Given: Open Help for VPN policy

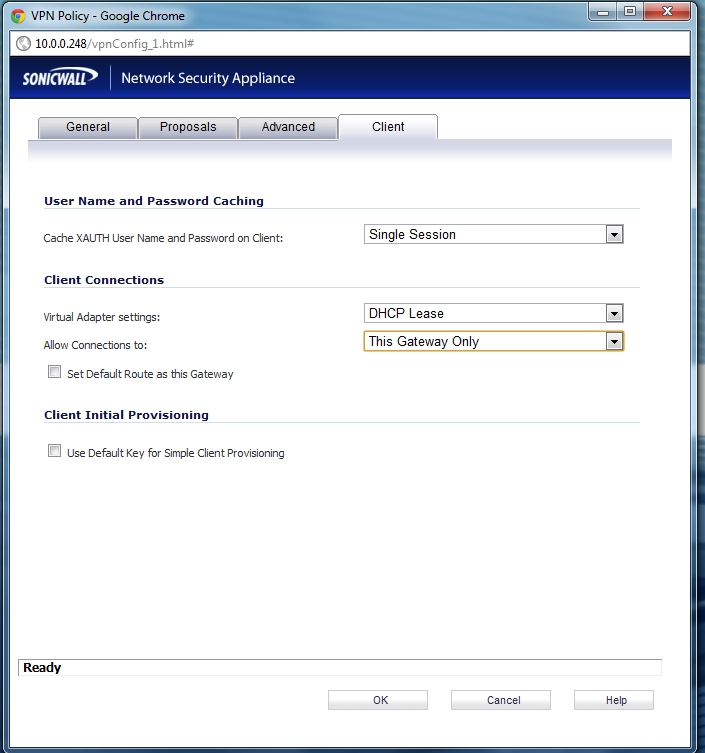Looking at the screenshot, I should [x=614, y=700].
